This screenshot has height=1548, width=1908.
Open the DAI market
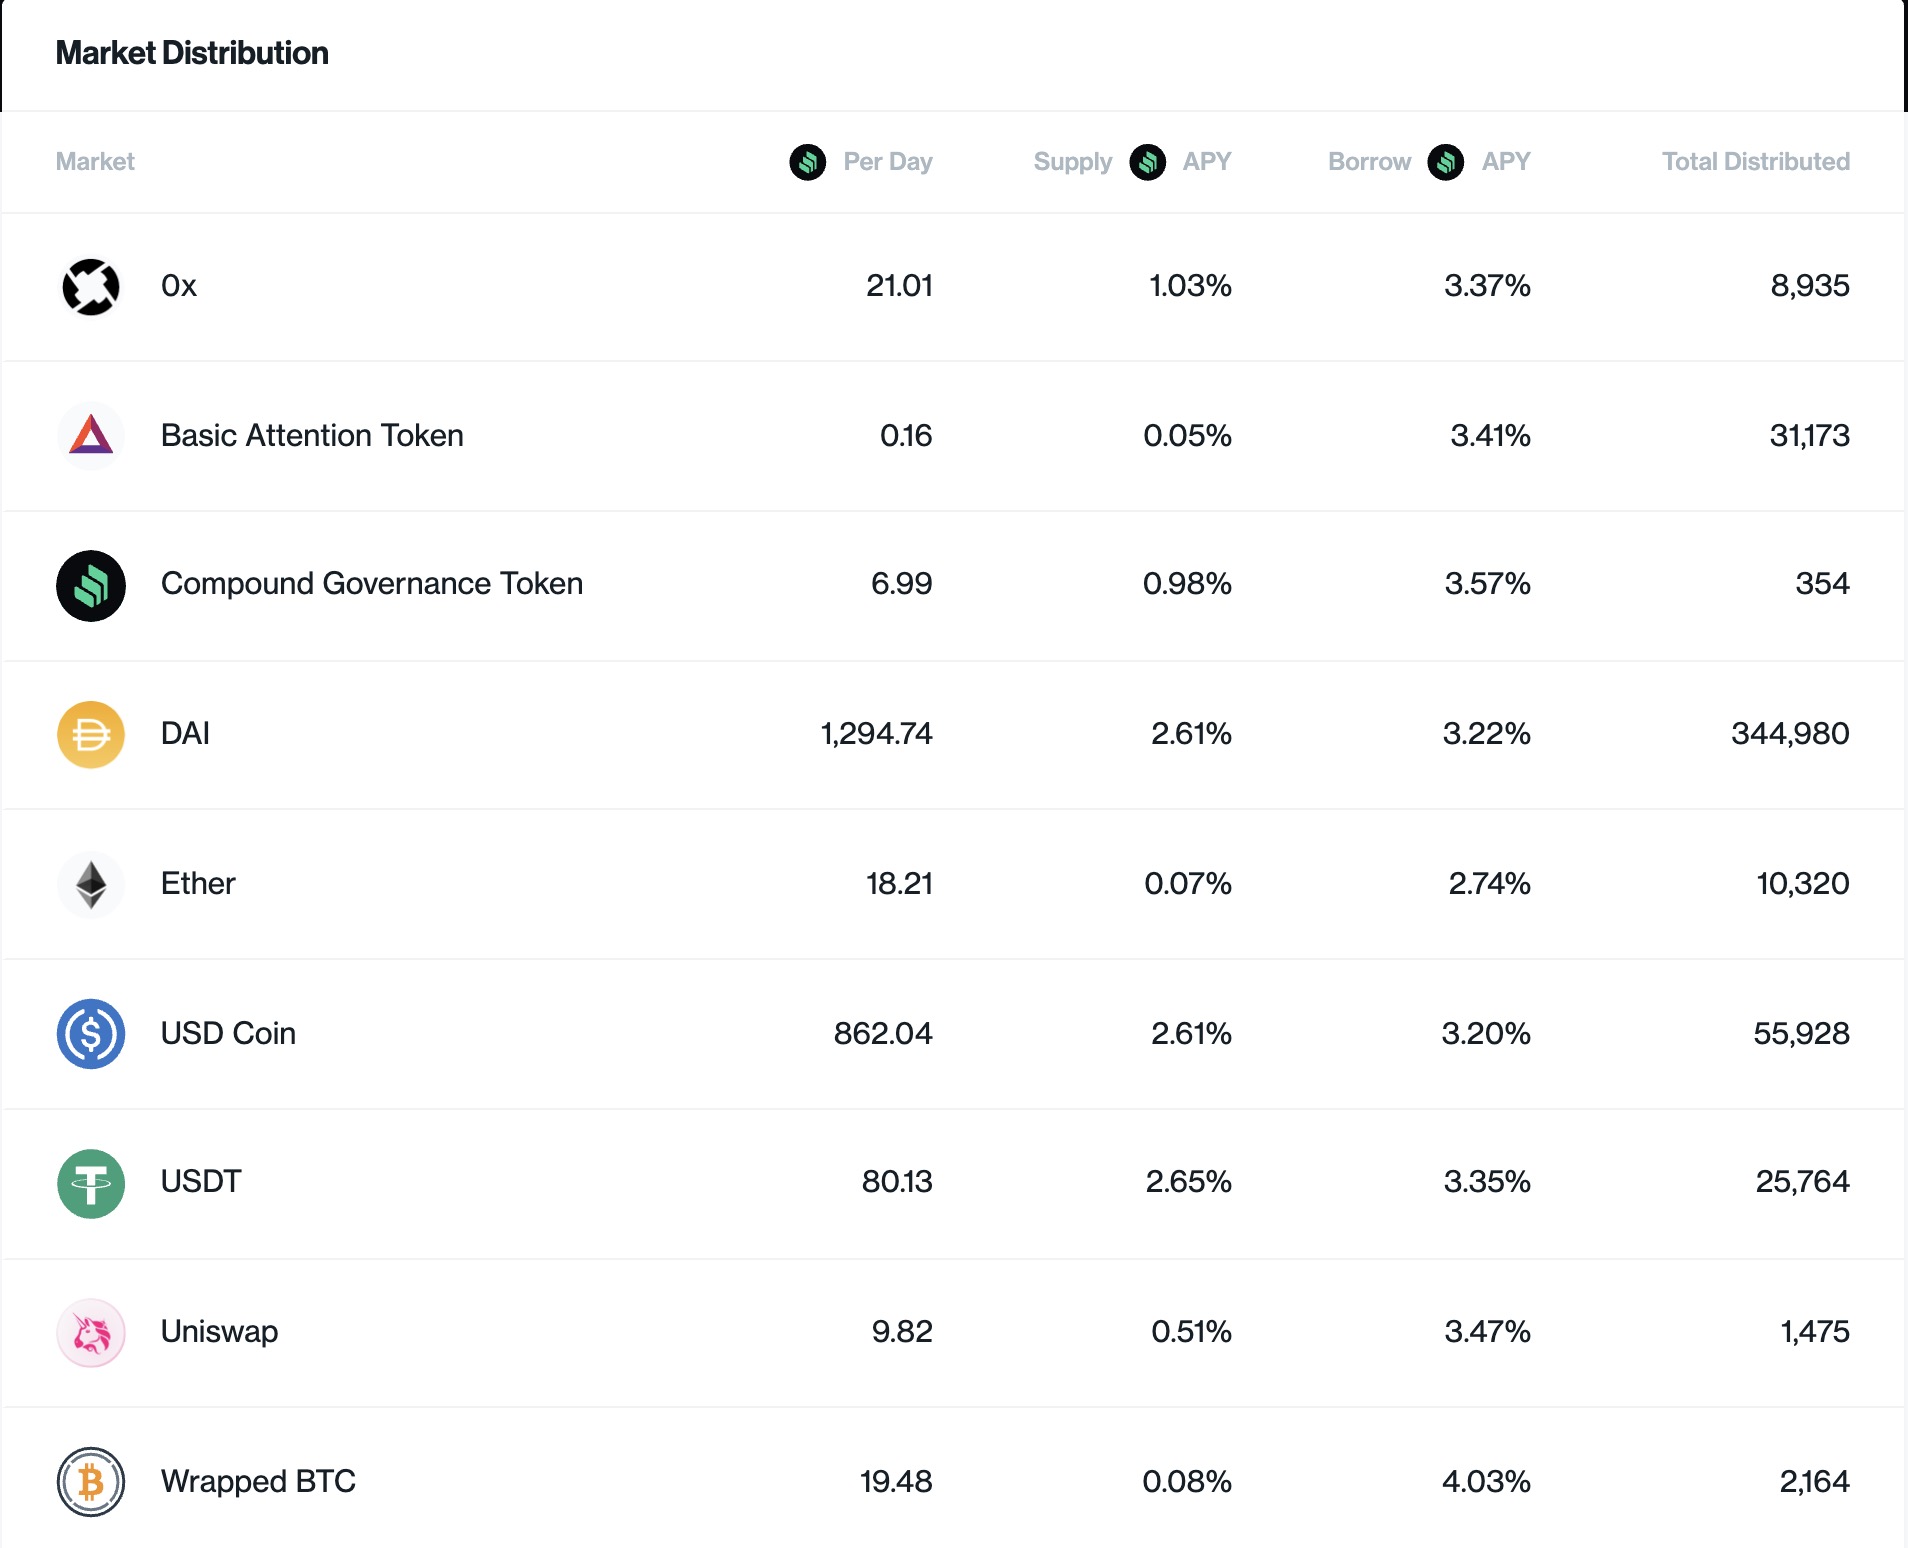click(954, 734)
